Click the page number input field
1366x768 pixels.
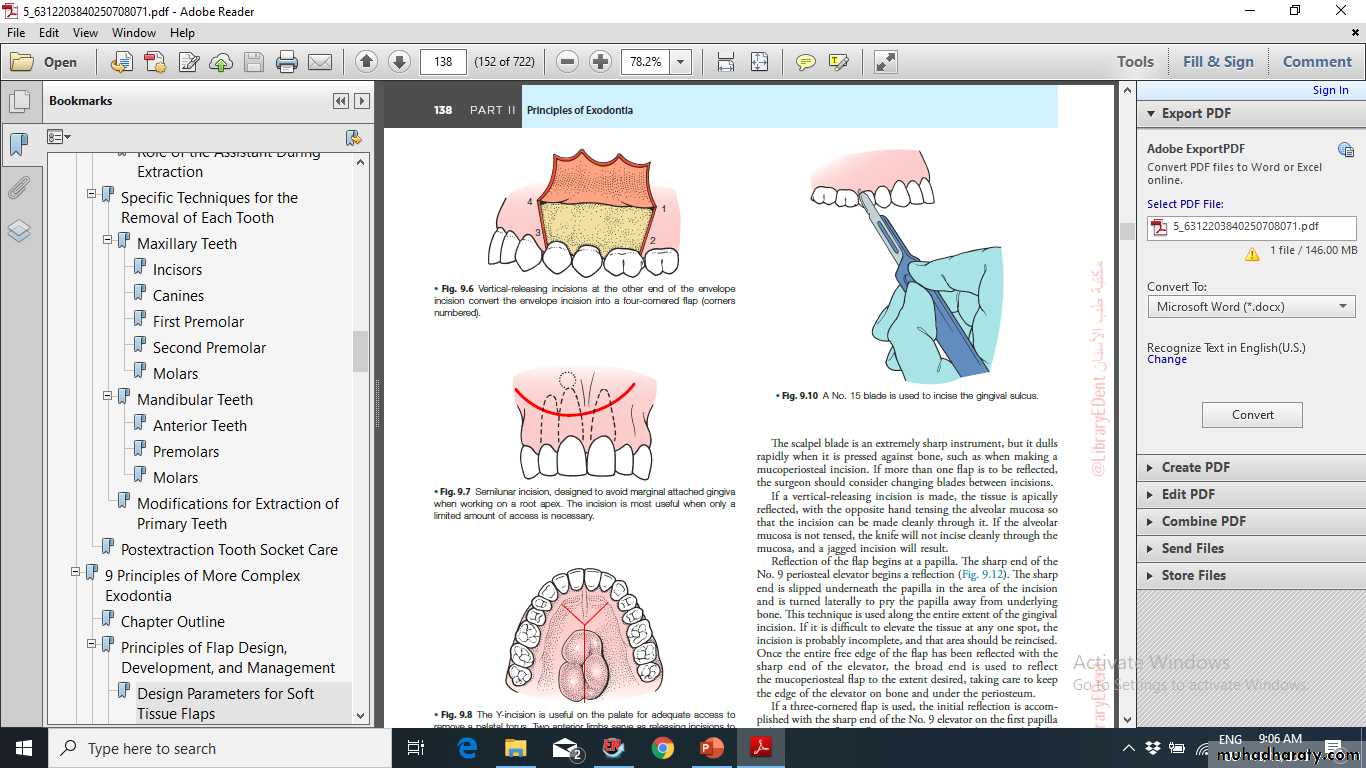[443, 62]
